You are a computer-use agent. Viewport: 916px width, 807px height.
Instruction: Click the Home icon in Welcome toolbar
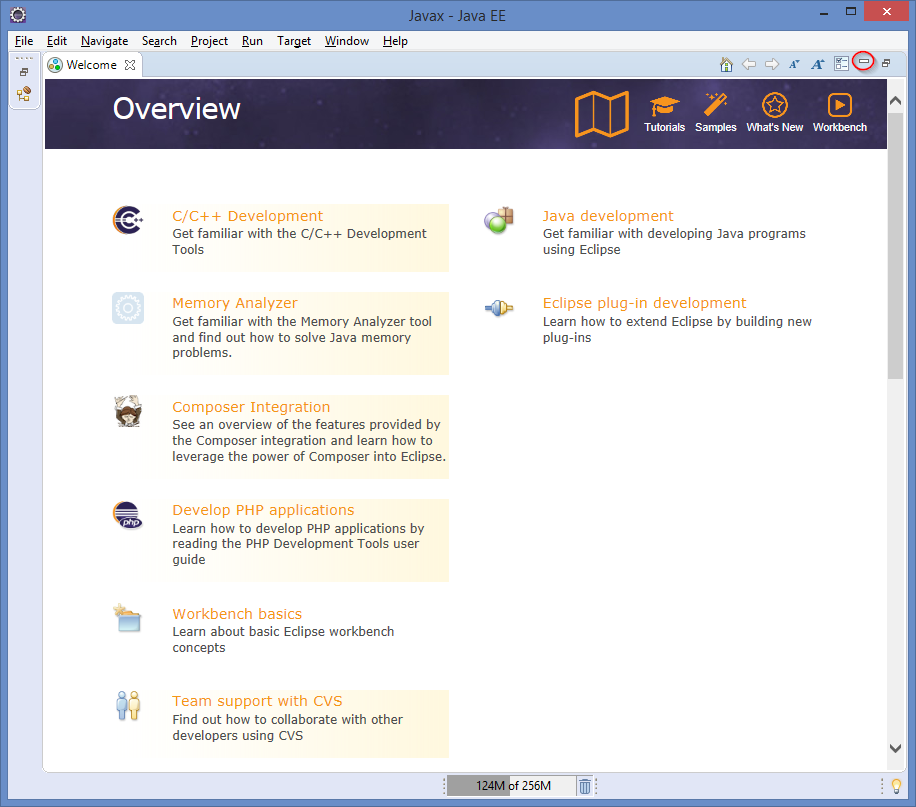727,64
